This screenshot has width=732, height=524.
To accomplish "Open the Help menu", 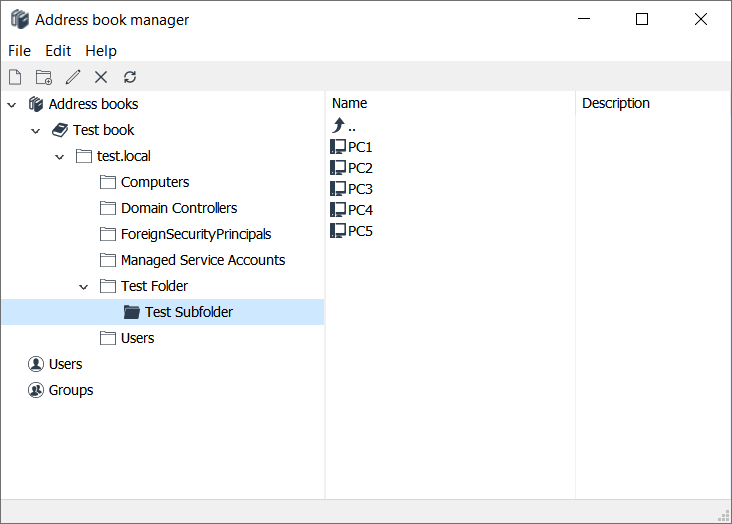I will click(101, 50).
